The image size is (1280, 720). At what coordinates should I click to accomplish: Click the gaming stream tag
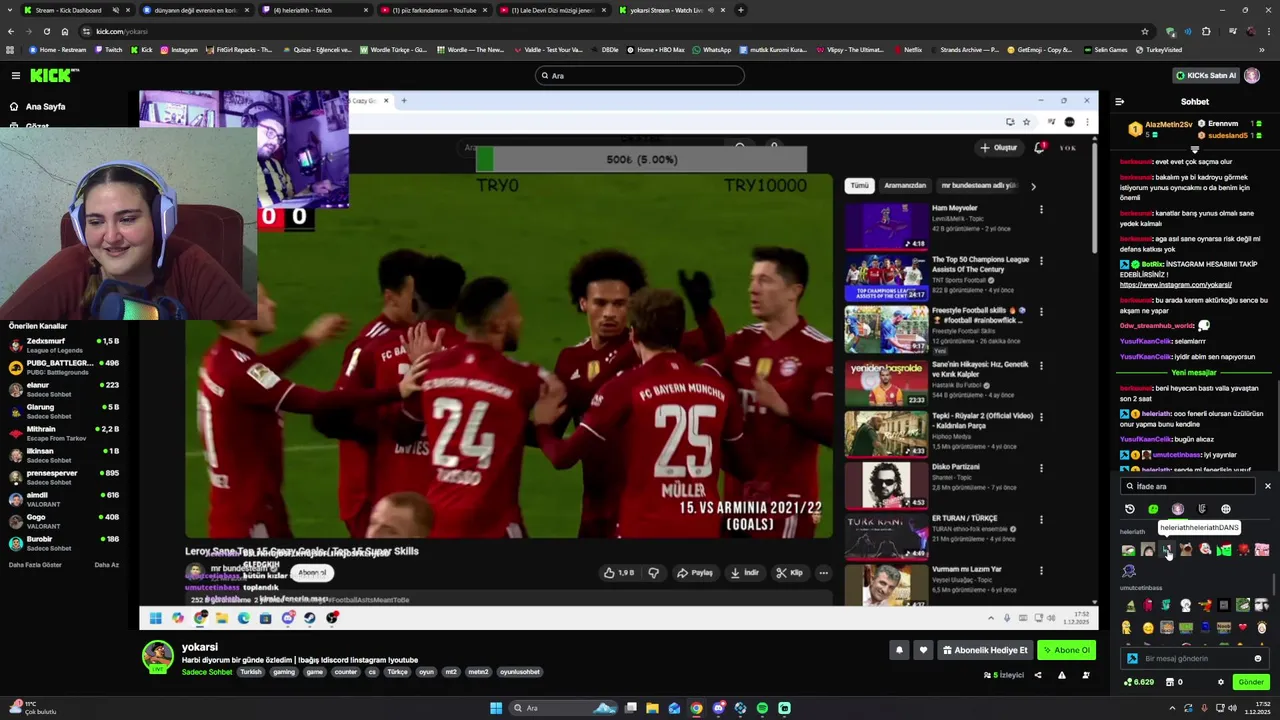click(284, 672)
